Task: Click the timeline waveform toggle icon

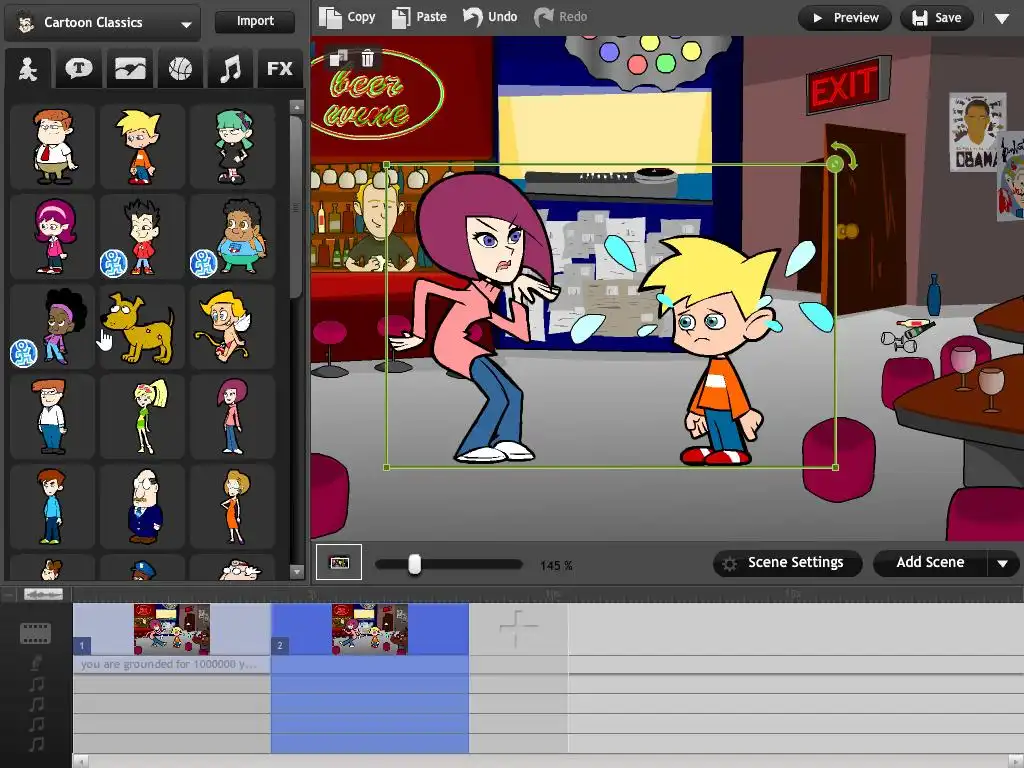Action: [x=43, y=594]
